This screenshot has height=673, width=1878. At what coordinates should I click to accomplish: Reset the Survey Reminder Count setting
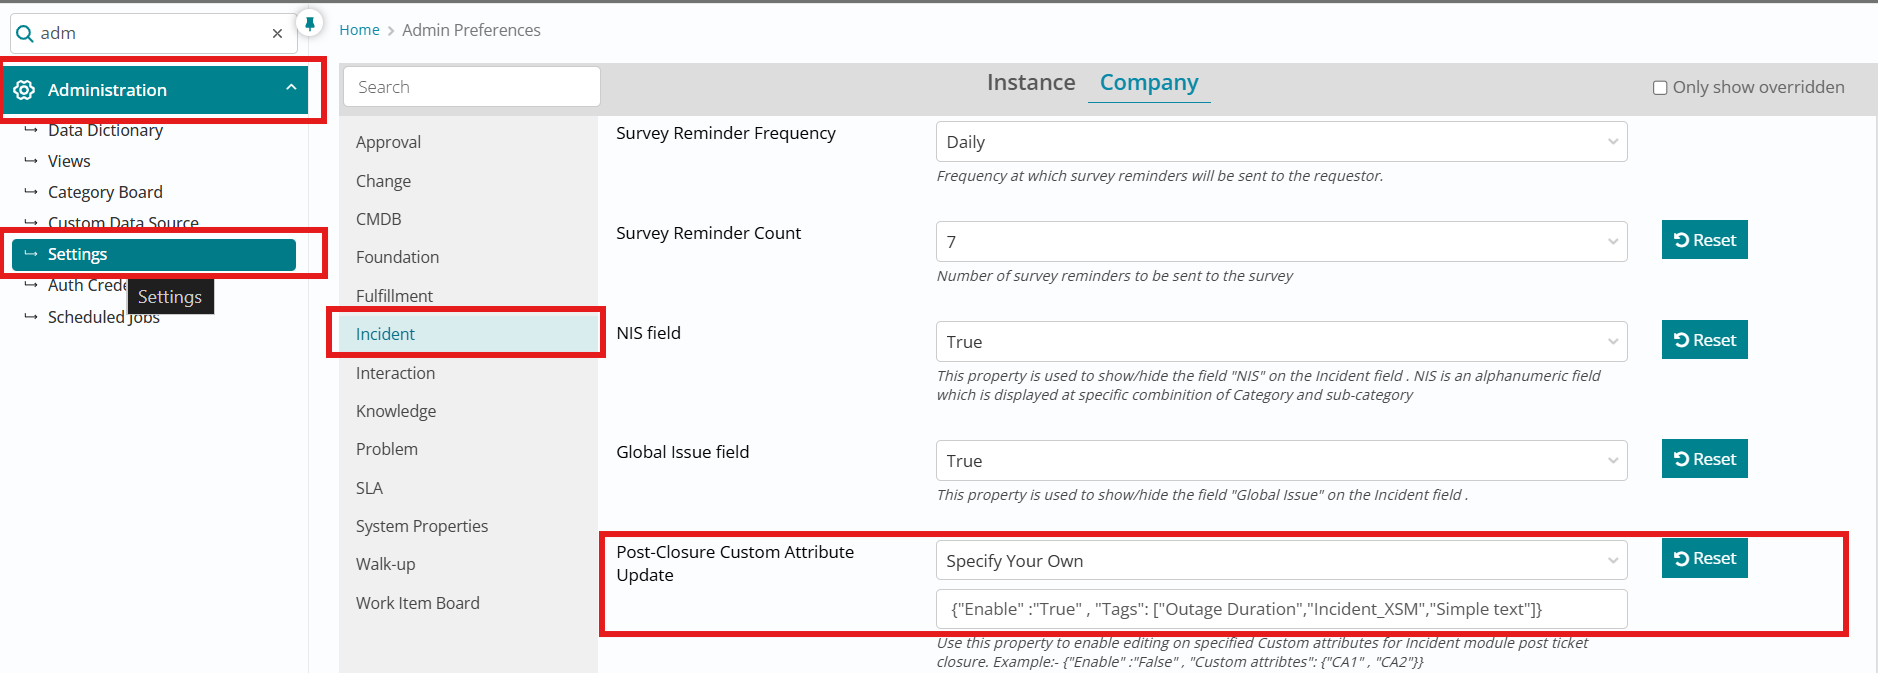(1704, 240)
